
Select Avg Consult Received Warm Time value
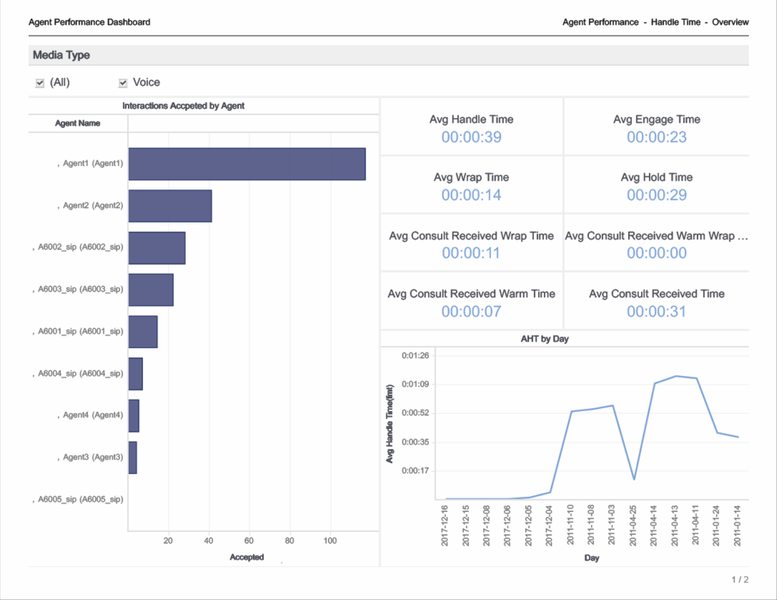[x=471, y=312]
